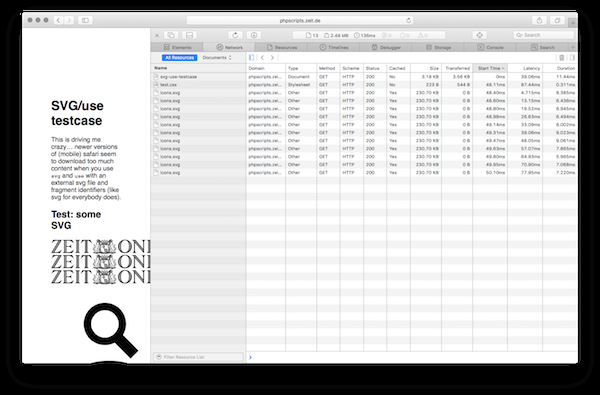Download web archive icon in inspector
This screenshot has height=395, width=600.
(x=254, y=35)
